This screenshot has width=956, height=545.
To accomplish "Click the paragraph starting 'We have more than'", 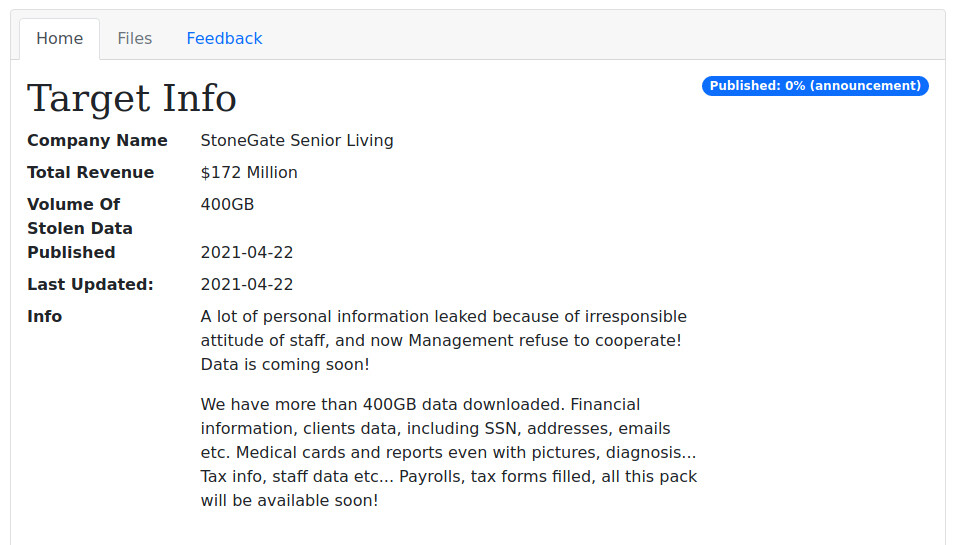I will pos(449,452).
